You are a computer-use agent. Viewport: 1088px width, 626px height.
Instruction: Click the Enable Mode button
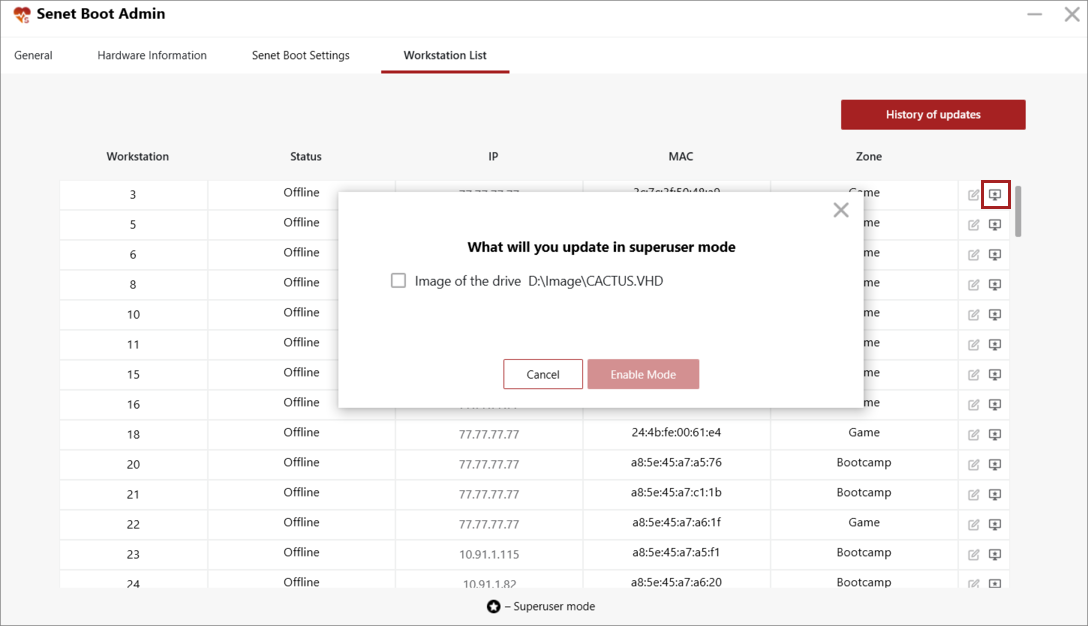(x=643, y=374)
